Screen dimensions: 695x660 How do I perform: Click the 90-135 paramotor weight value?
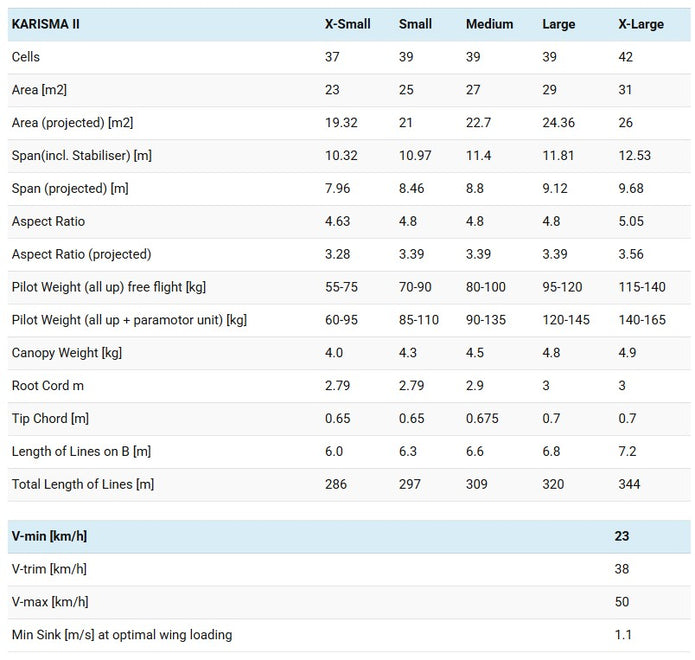click(485, 320)
